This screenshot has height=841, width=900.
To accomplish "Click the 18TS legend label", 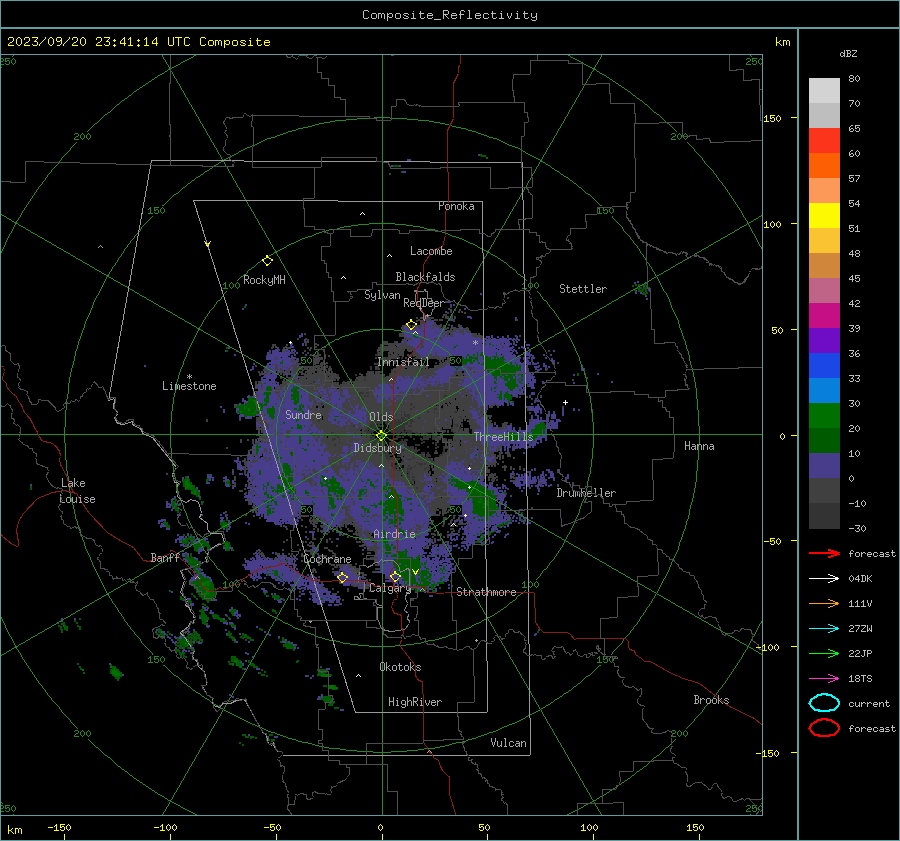I will click(x=860, y=679).
